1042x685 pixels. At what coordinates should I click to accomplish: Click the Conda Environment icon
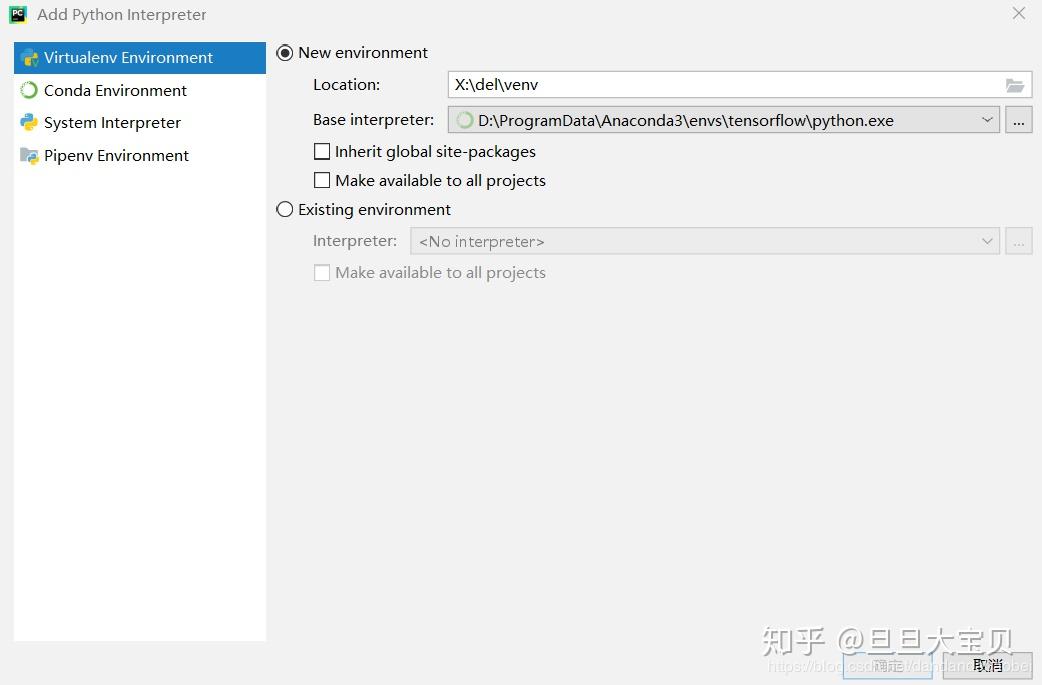click(27, 90)
